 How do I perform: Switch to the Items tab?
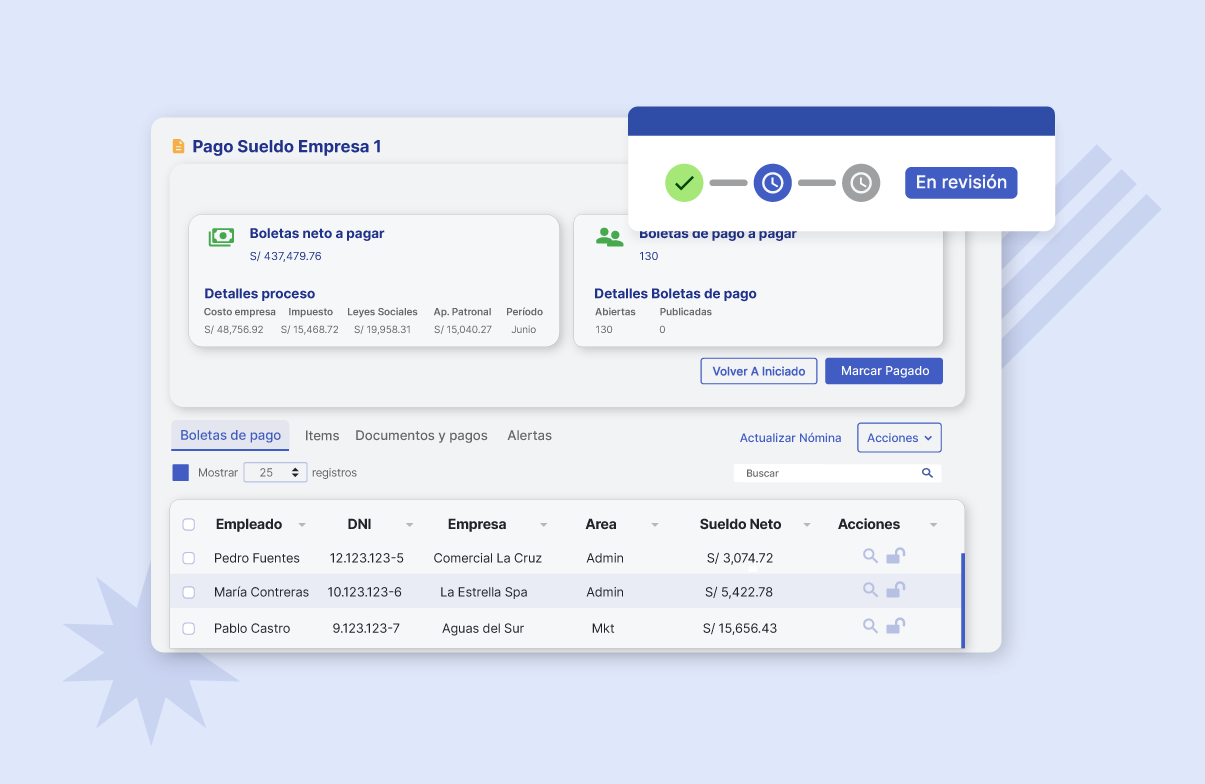click(322, 436)
